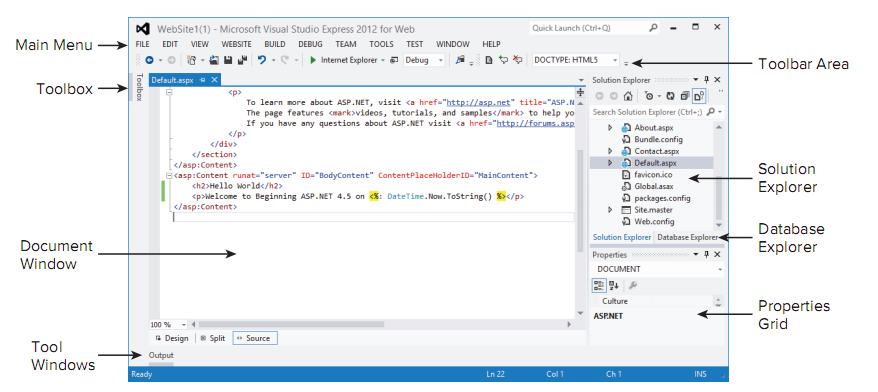Open the TOOLS menu

pyautogui.click(x=381, y=44)
